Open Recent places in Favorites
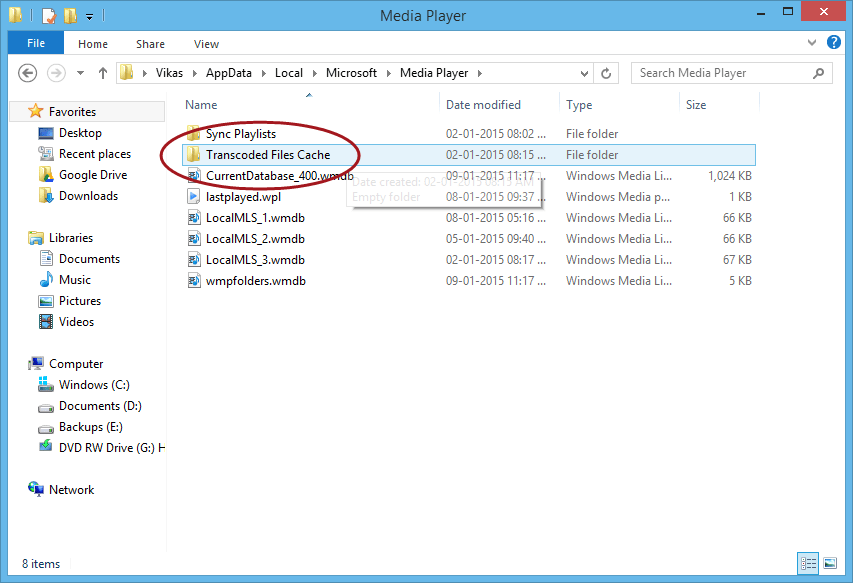The height and width of the screenshot is (583, 853). tap(95, 154)
